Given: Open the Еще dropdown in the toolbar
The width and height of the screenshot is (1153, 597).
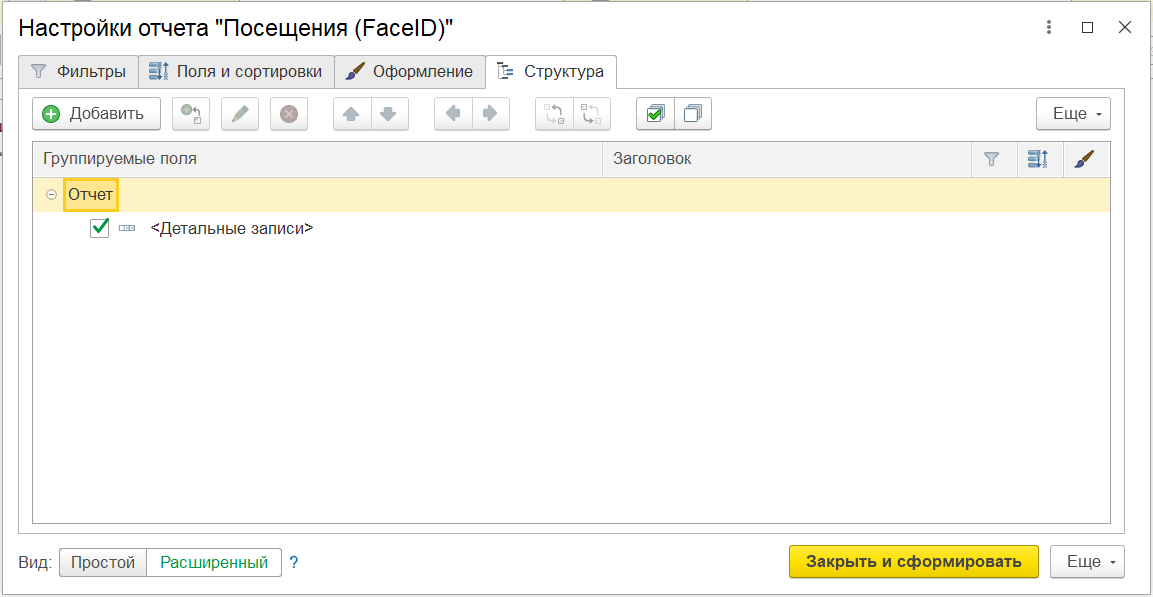Looking at the screenshot, I should click(1073, 114).
